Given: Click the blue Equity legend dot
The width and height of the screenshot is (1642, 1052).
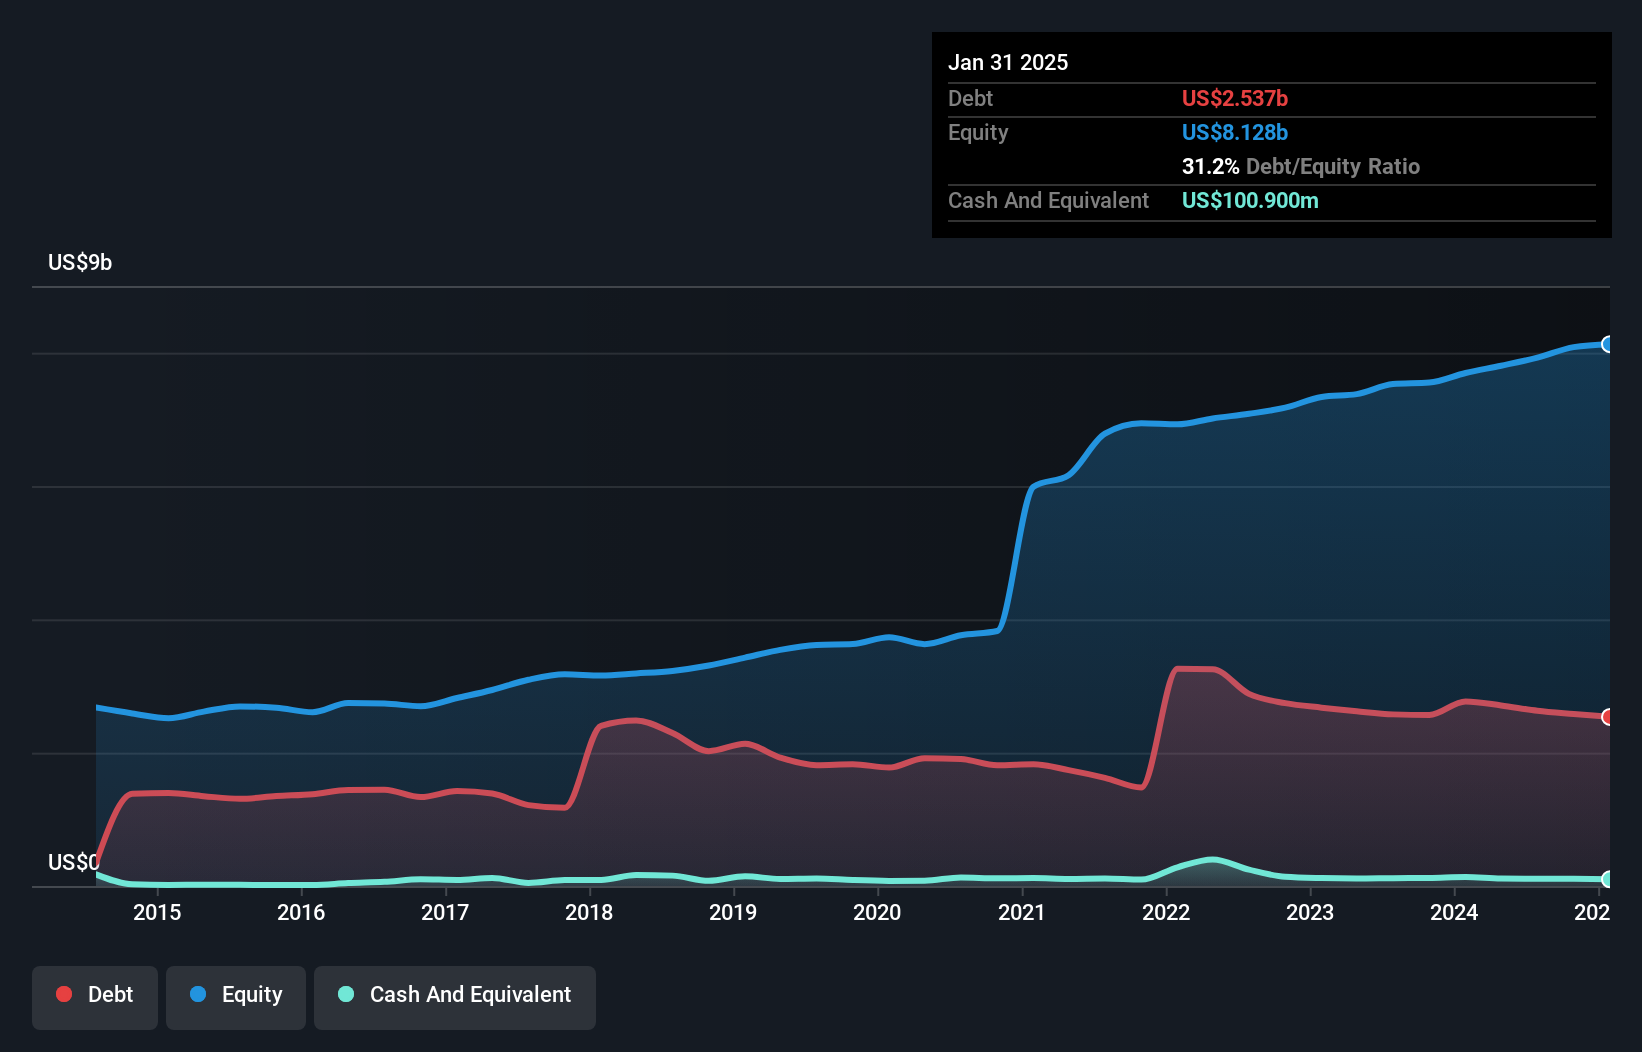Looking at the screenshot, I should pyautogui.click(x=198, y=994).
